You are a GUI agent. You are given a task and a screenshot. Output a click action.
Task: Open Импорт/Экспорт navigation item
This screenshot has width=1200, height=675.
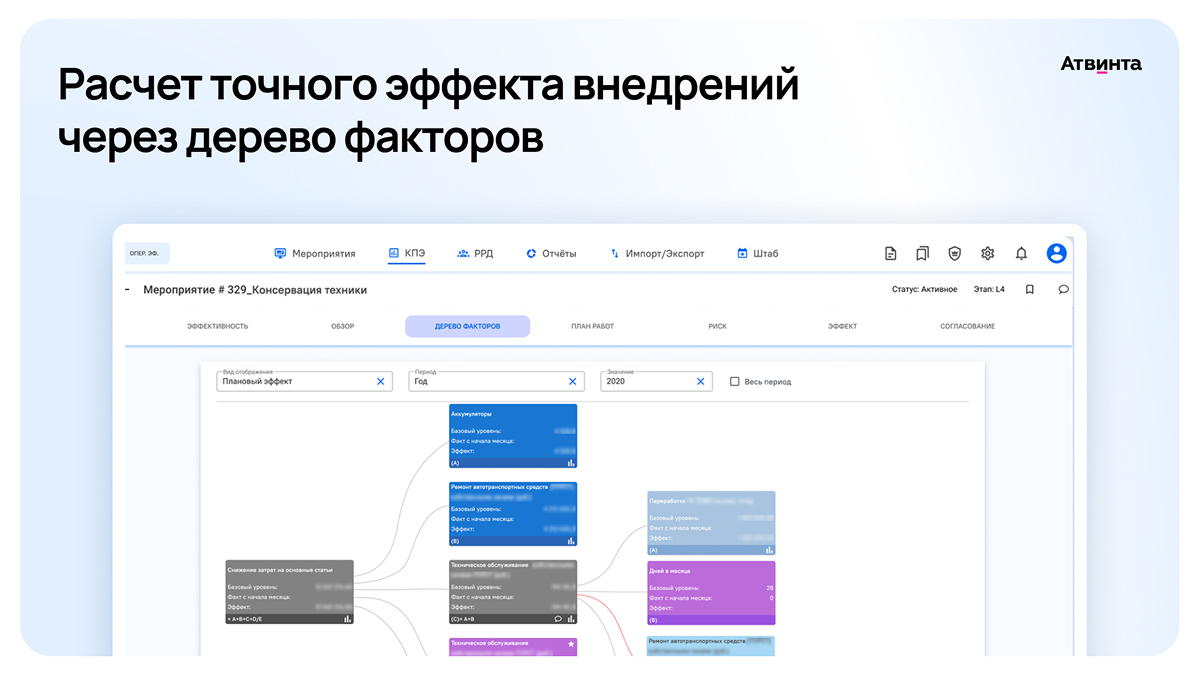[x=657, y=254]
